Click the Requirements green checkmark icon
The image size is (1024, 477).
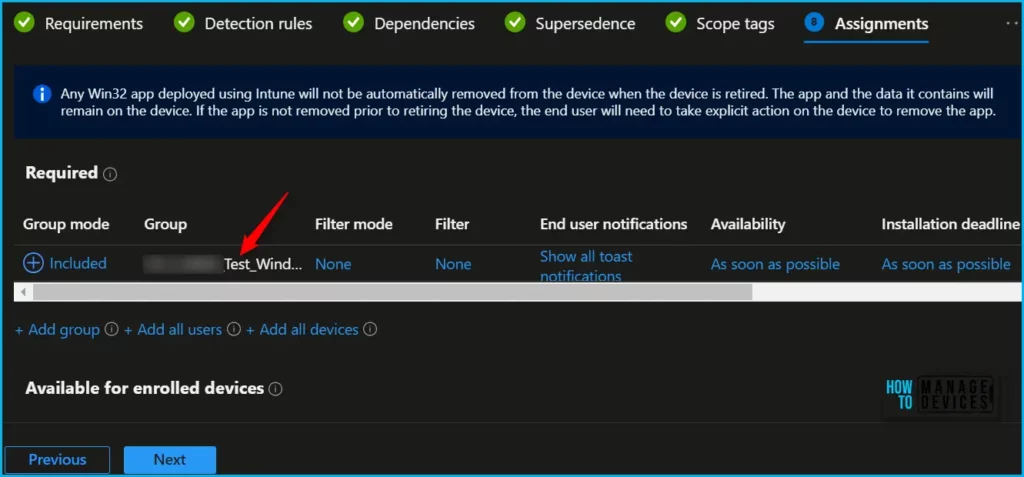tap(24, 24)
